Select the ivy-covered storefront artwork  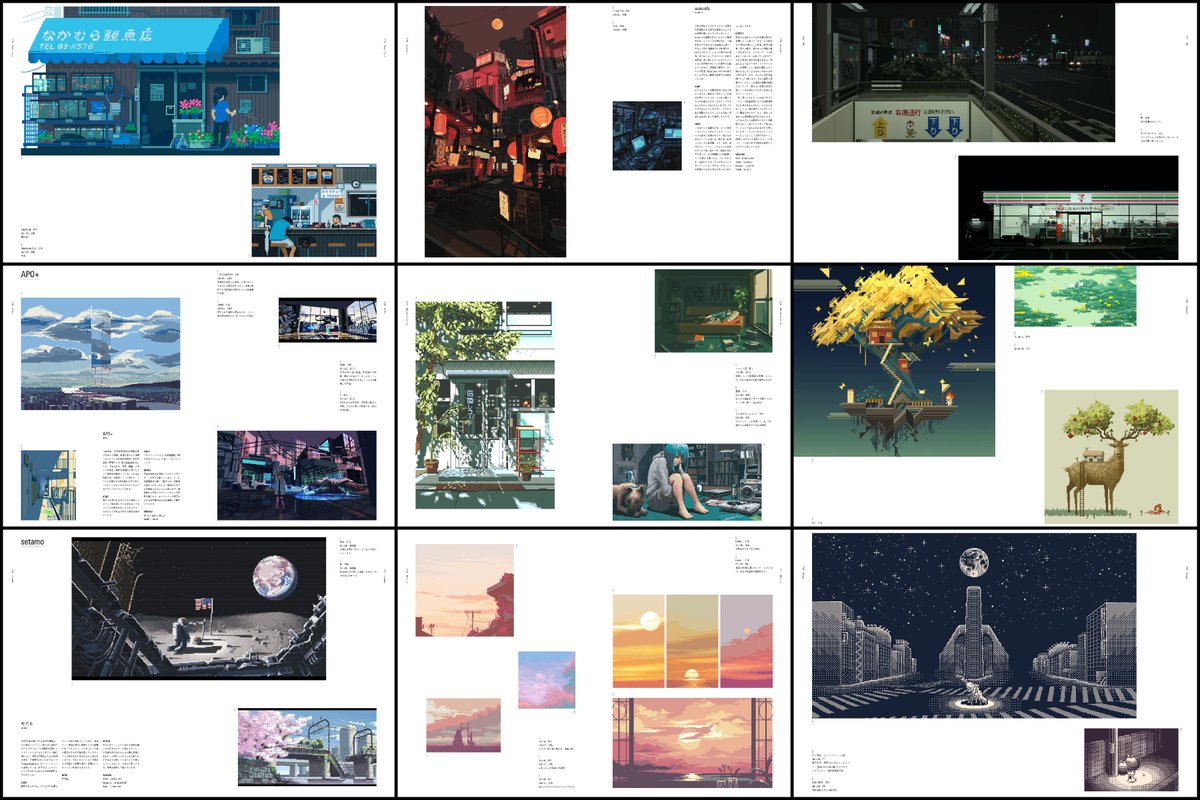485,403
